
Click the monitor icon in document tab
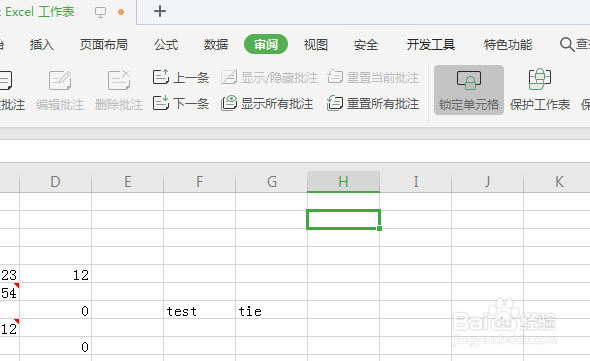(x=100, y=12)
